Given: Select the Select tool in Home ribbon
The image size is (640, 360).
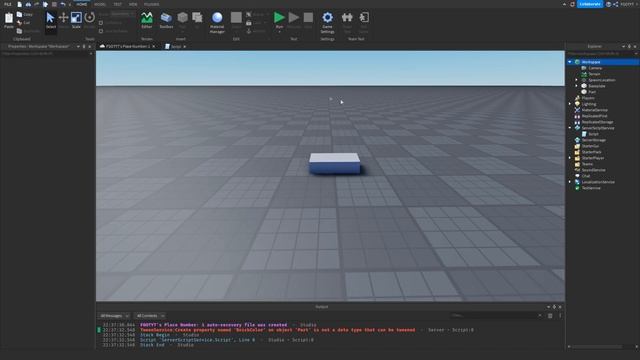Looking at the screenshot, I should pos(51,20).
